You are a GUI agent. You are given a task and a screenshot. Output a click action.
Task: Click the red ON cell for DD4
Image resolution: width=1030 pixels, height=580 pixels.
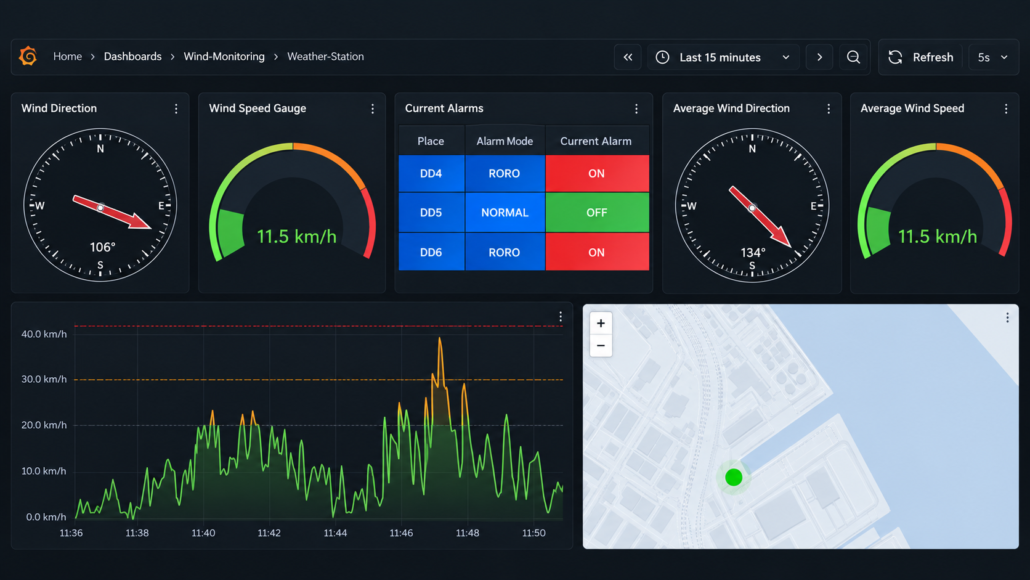pyautogui.click(x=596, y=173)
